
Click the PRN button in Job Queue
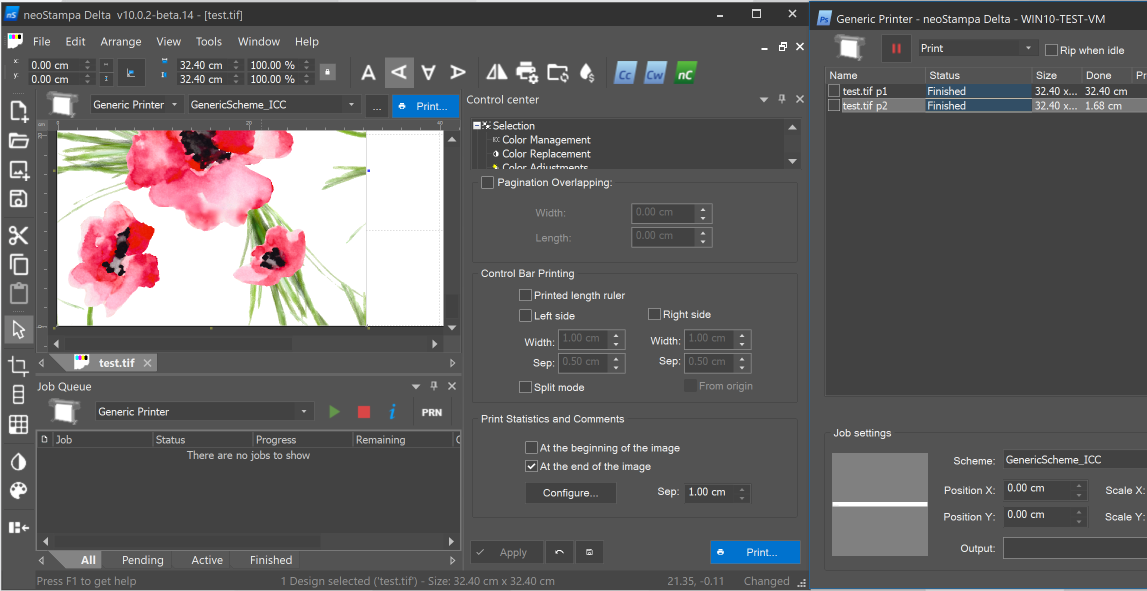pos(432,412)
